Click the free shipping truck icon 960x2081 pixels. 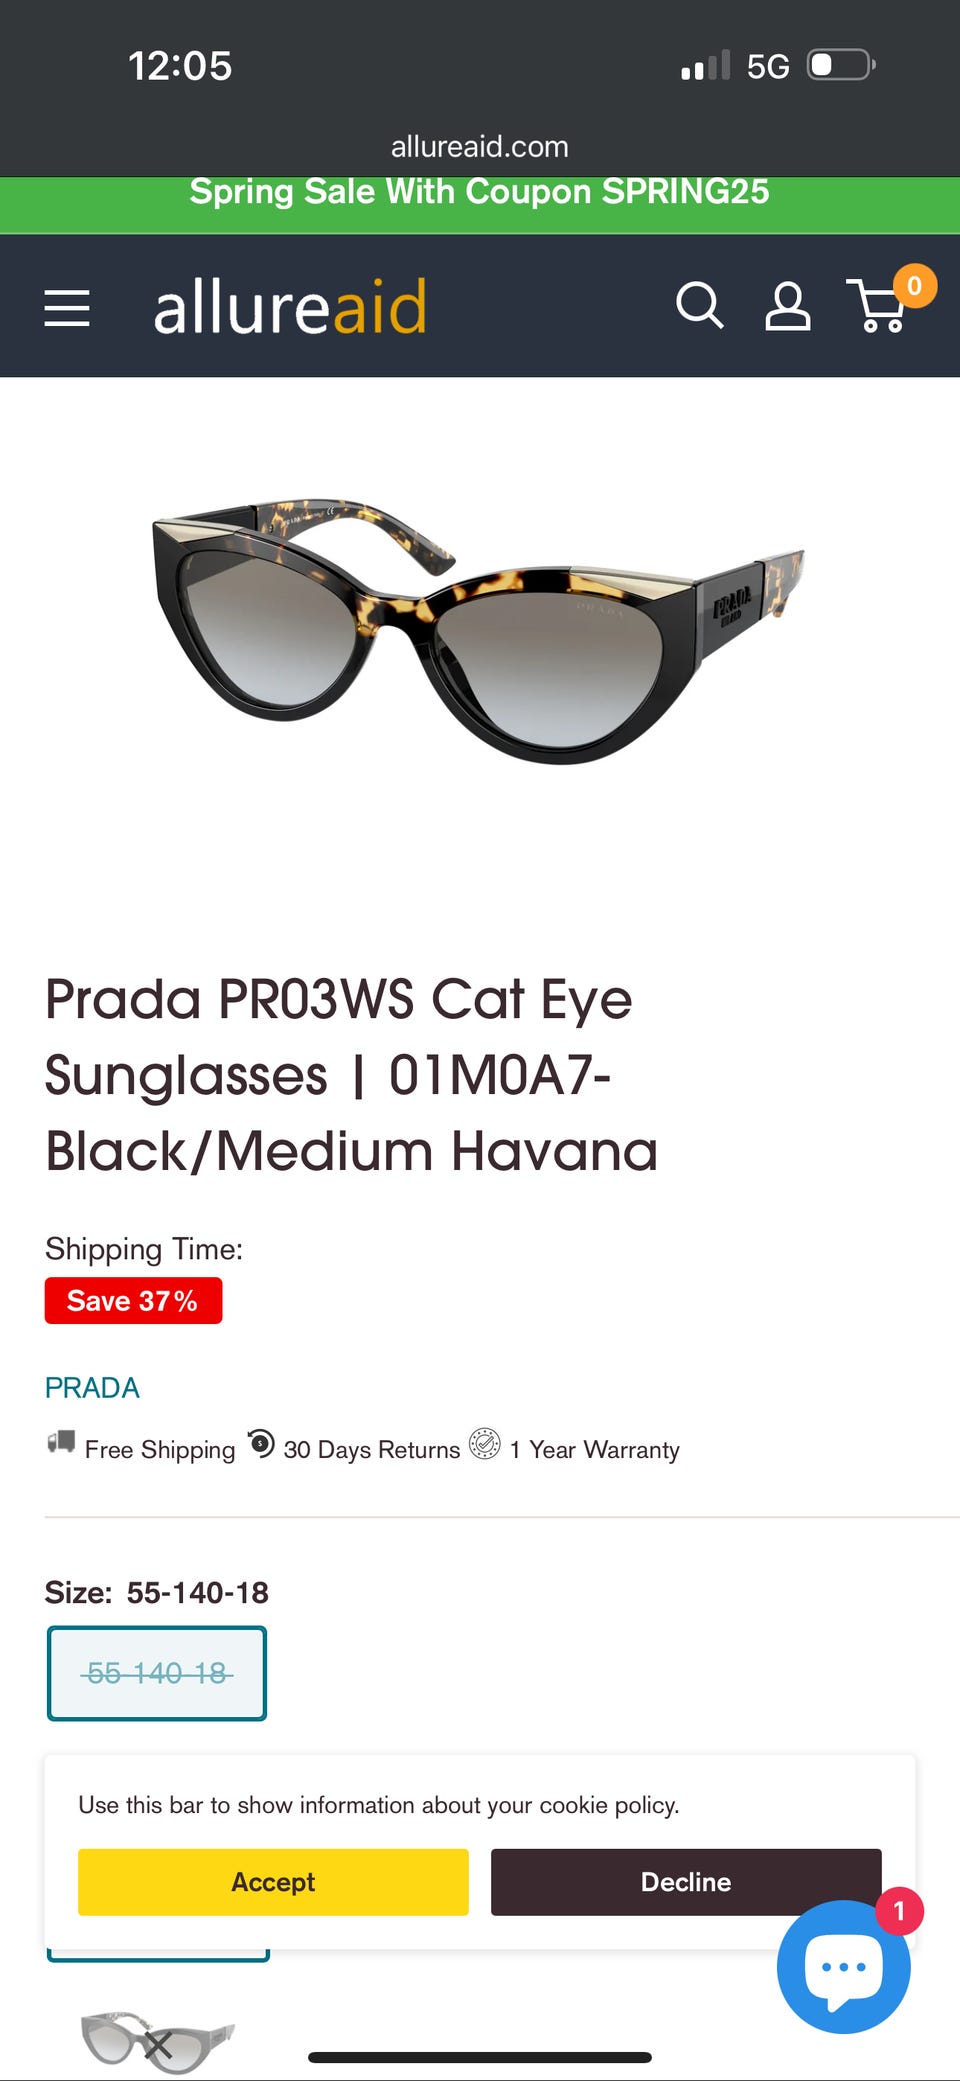61,1442
